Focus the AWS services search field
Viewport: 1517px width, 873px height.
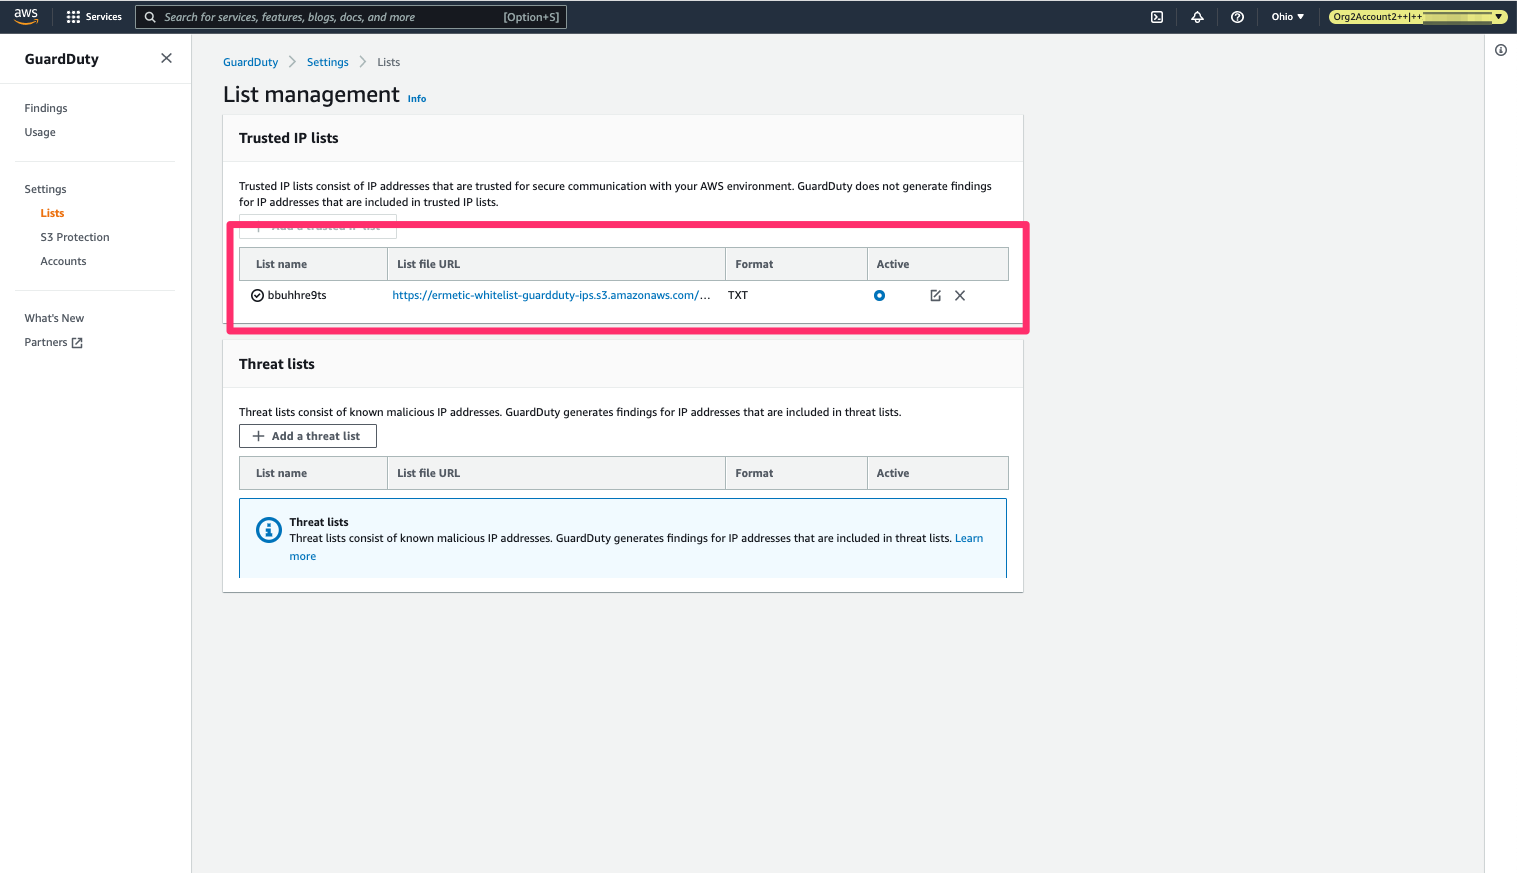pyautogui.click(x=351, y=17)
